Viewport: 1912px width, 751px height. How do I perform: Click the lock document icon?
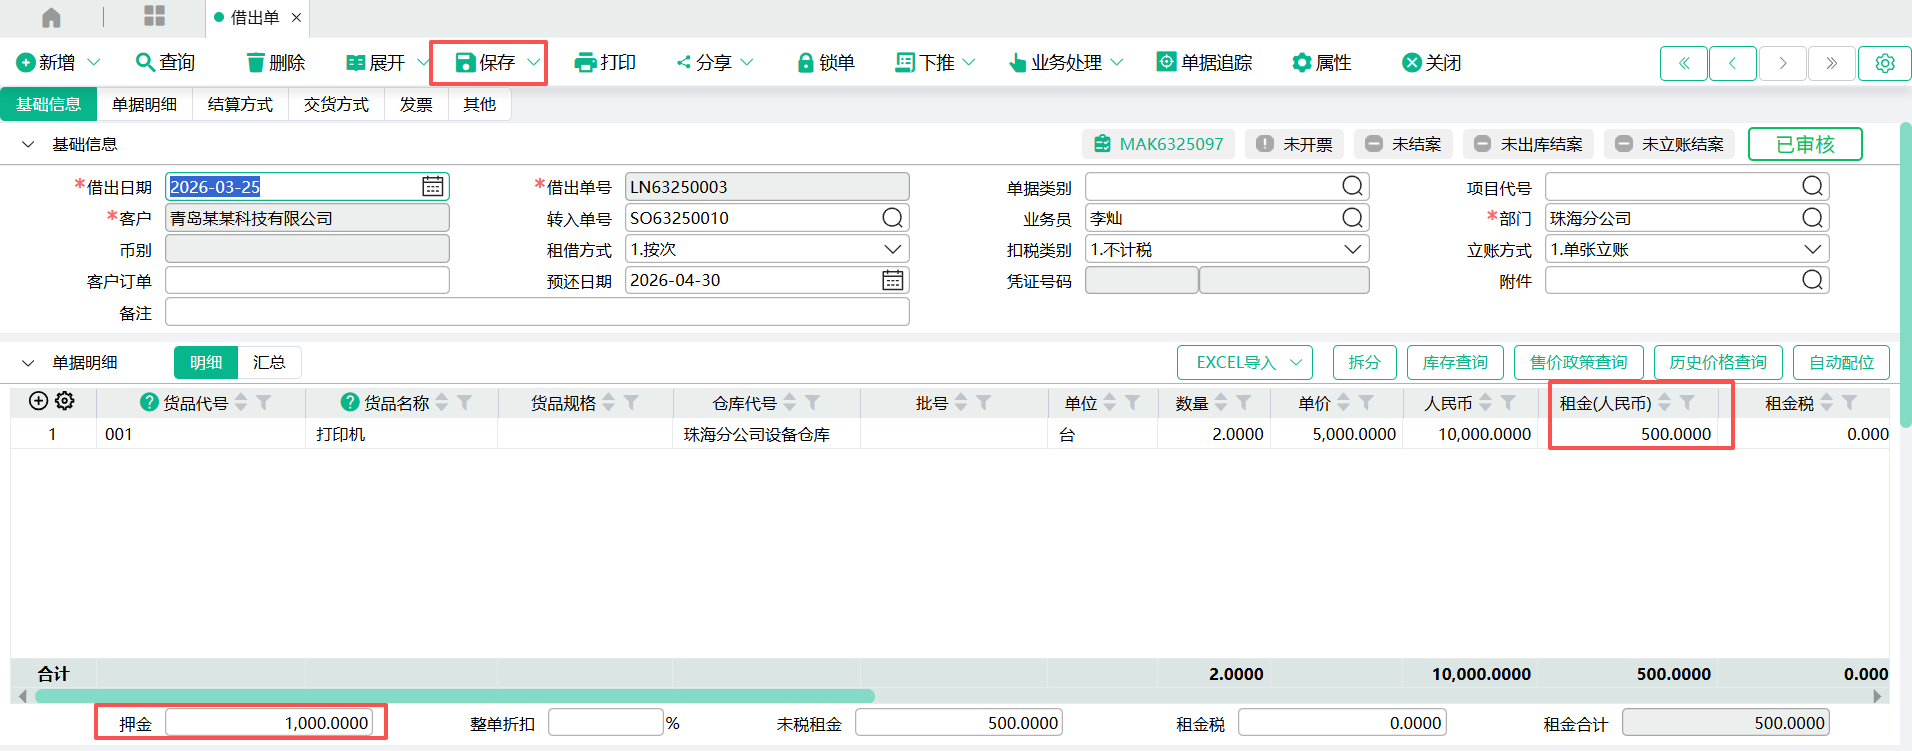point(805,63)
